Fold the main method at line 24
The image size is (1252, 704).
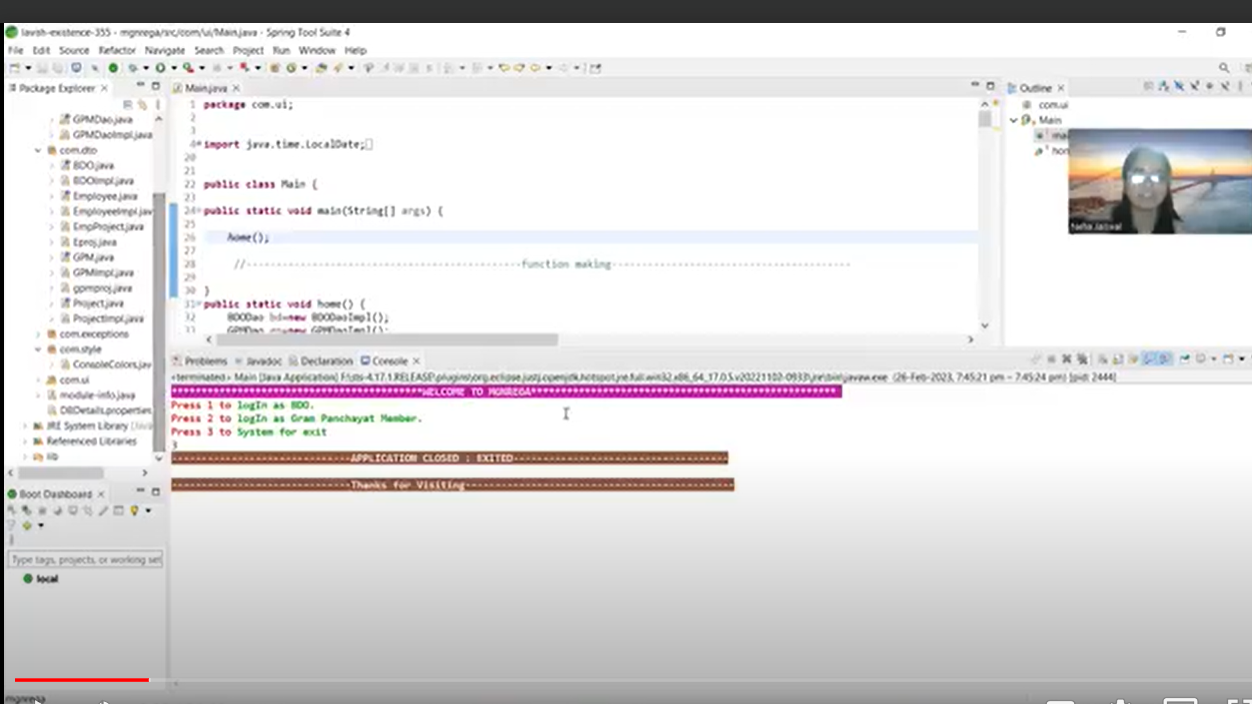pos(198,211)
